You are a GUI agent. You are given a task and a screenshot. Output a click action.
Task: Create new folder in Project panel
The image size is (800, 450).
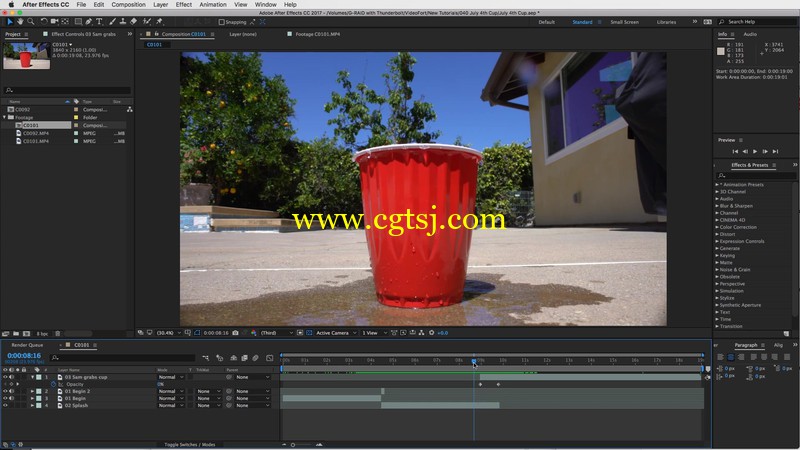(x=16, y=334)
